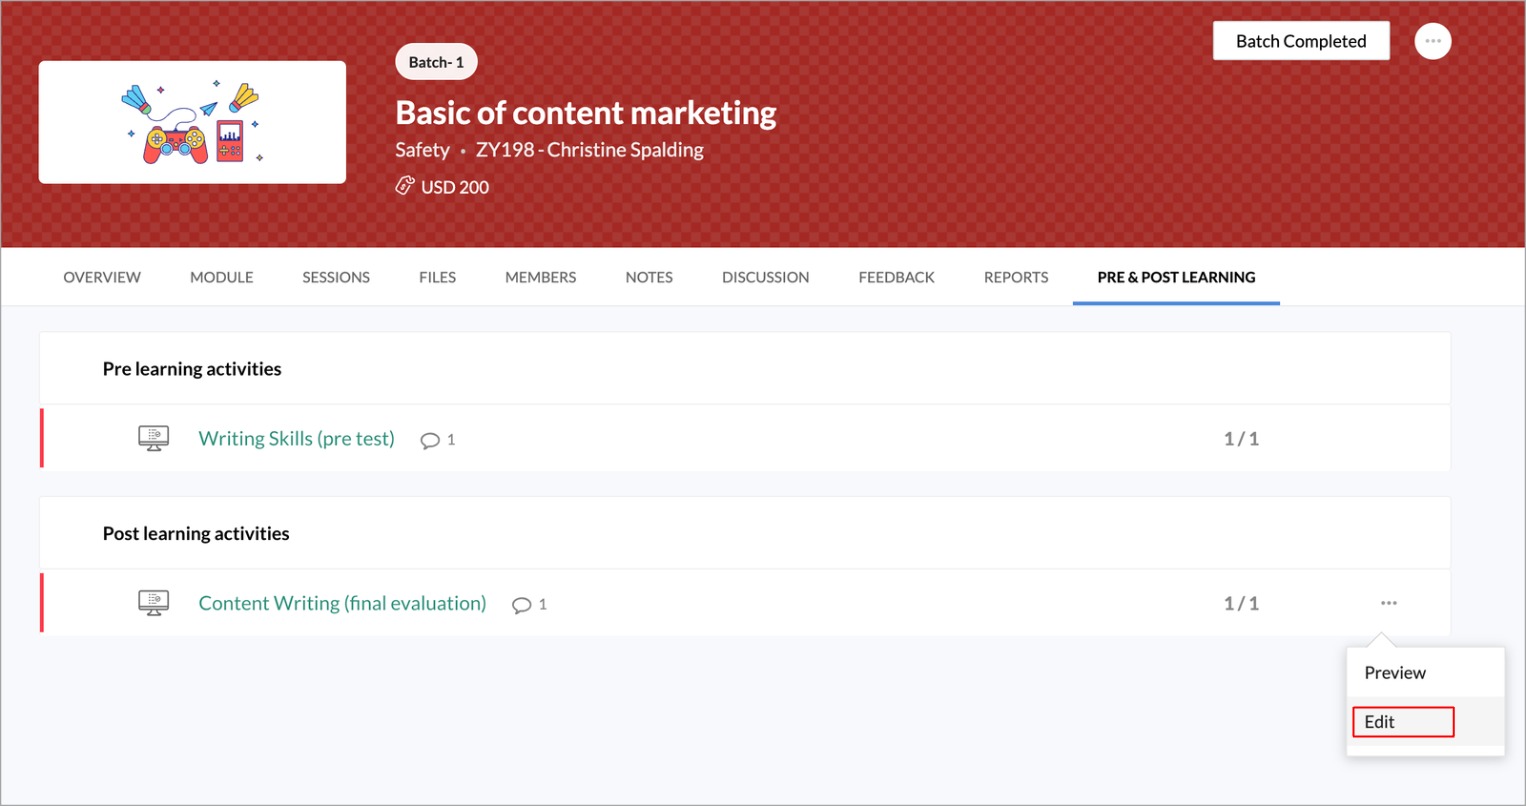Switch to the Files tab
1526x806 pixels.
pyautogui.click(x=437, y=277)
